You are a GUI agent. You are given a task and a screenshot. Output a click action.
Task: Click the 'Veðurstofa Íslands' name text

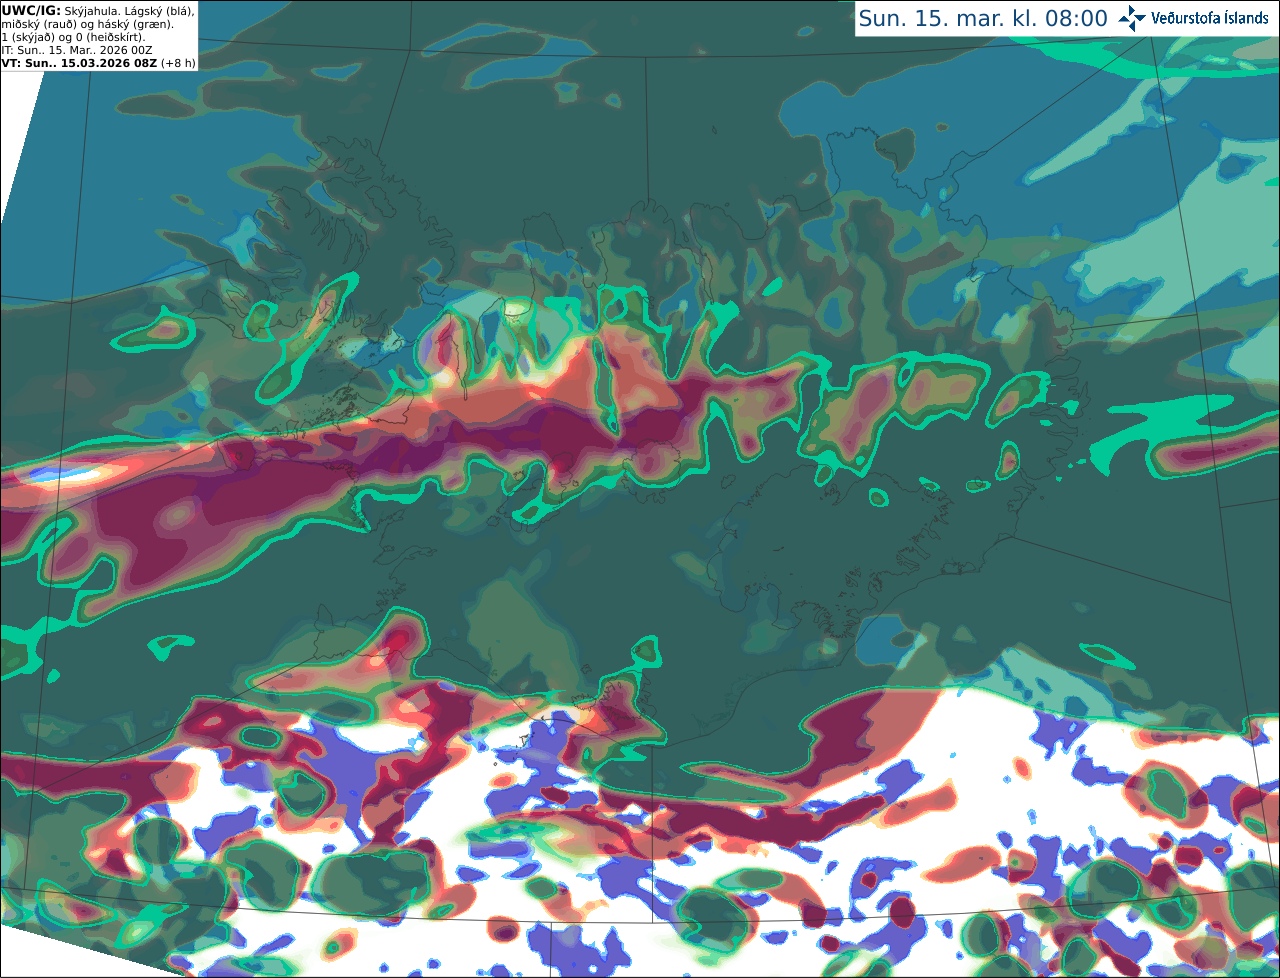(x=1210, y=18)
